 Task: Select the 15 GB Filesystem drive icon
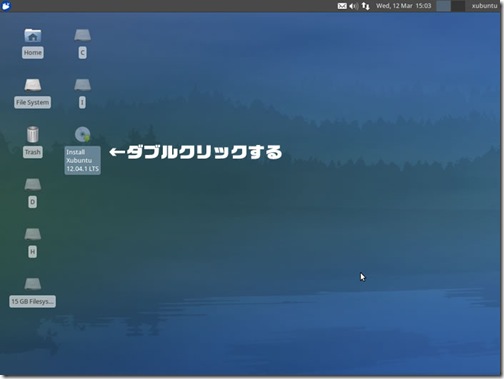33,284
